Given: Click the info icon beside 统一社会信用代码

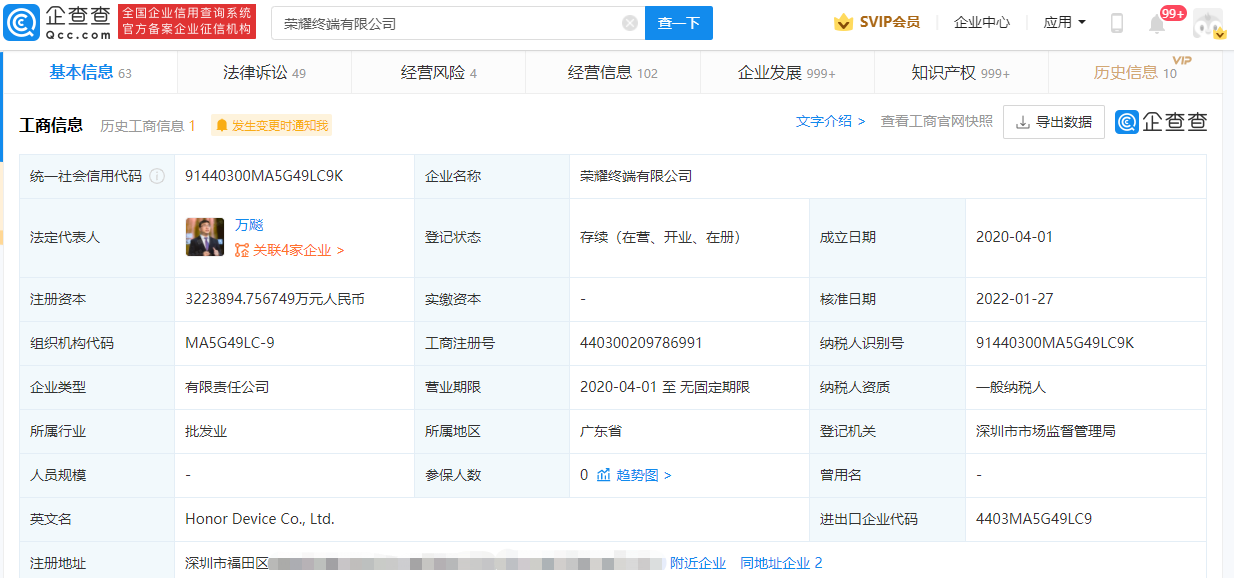Looking at the screenshot, I should pos(157,176).
